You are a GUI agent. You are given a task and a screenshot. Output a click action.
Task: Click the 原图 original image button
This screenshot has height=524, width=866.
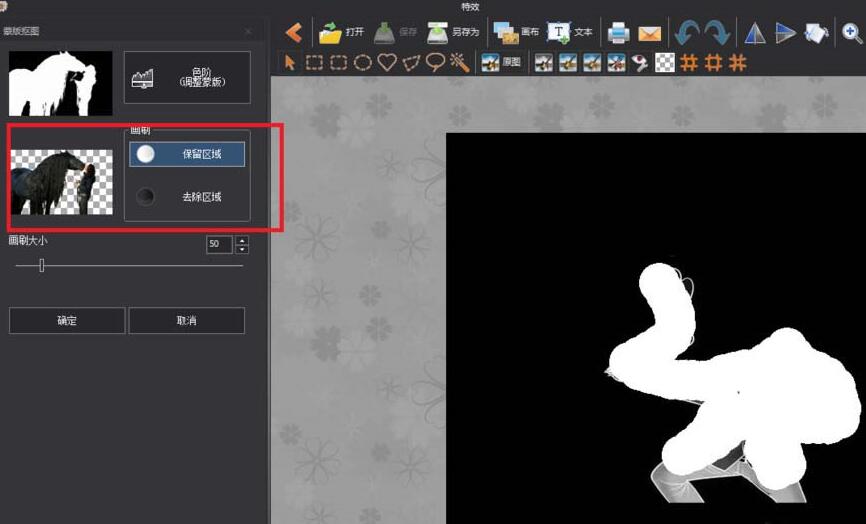coord(501,62)
